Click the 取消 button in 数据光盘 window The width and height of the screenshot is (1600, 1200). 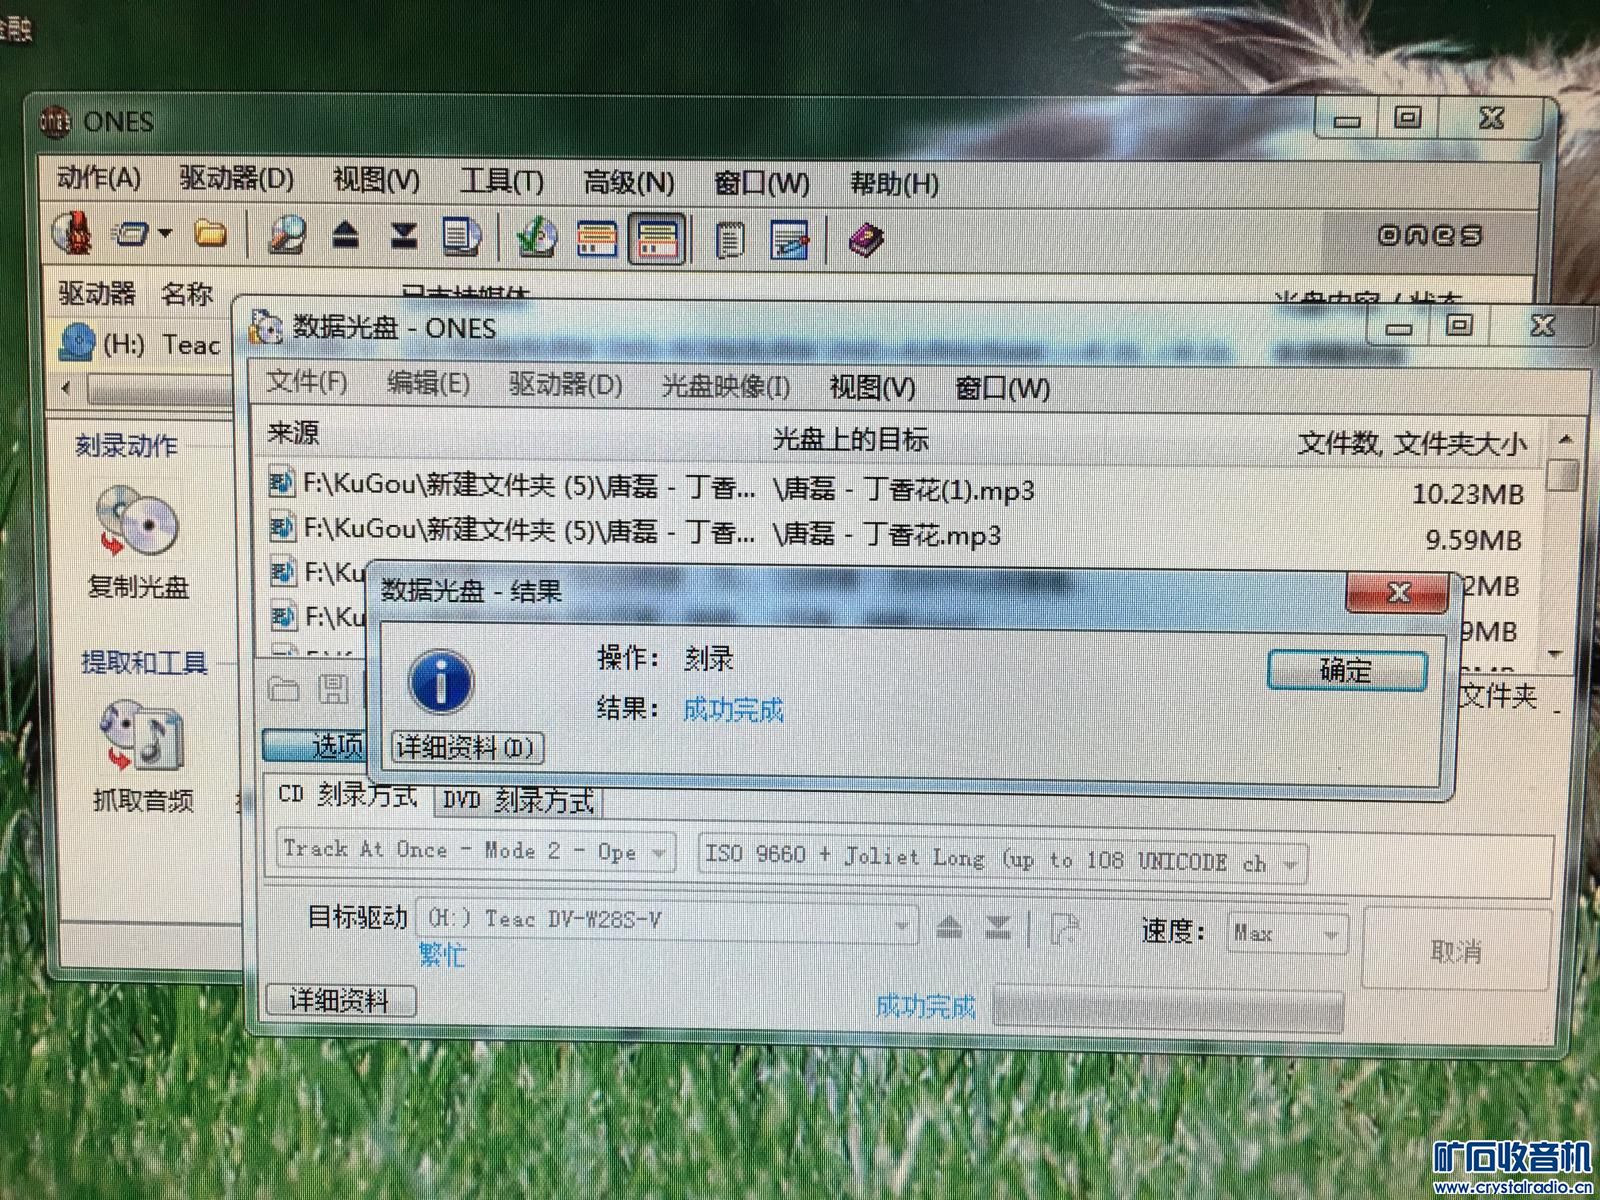click(1456, 951)
